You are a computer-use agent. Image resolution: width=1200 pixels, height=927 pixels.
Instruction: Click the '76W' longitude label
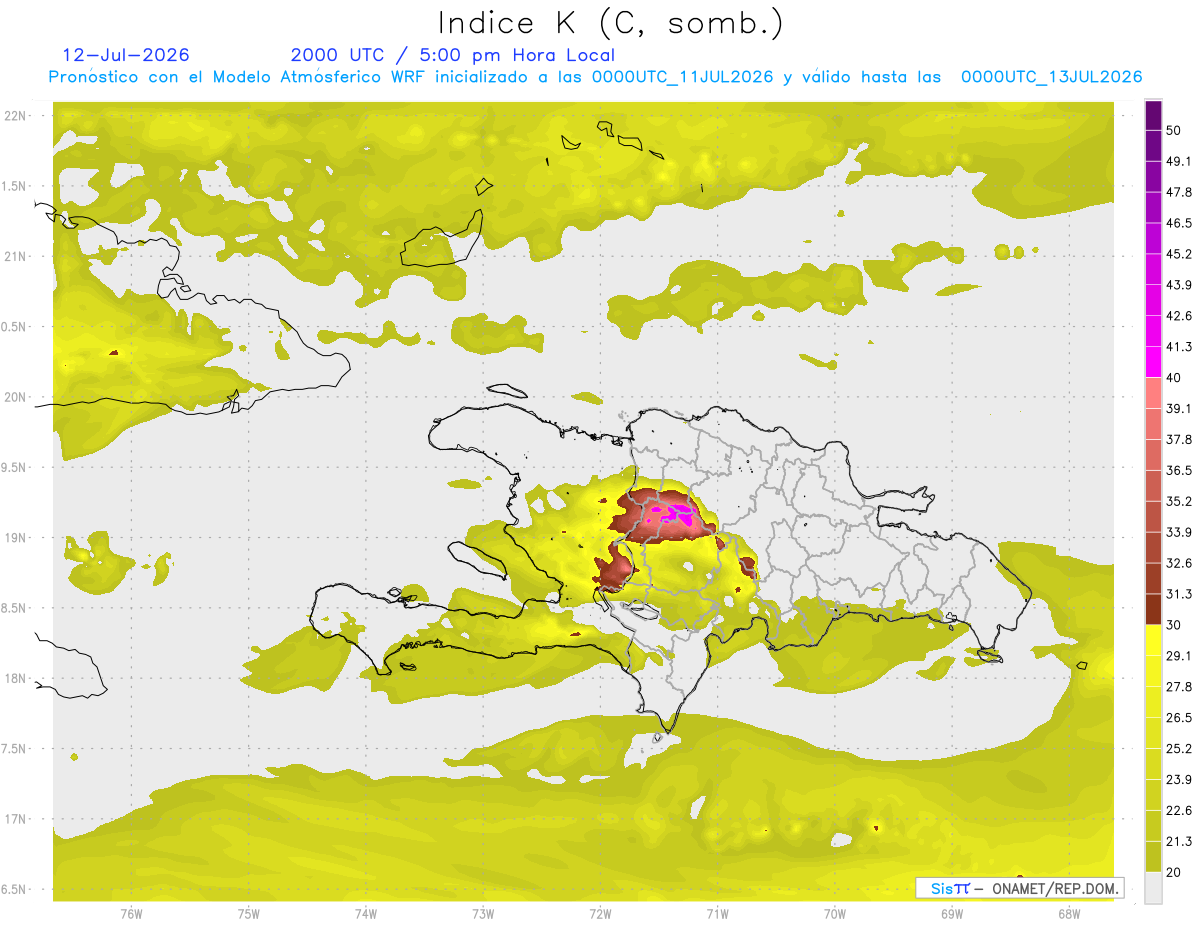131,914
